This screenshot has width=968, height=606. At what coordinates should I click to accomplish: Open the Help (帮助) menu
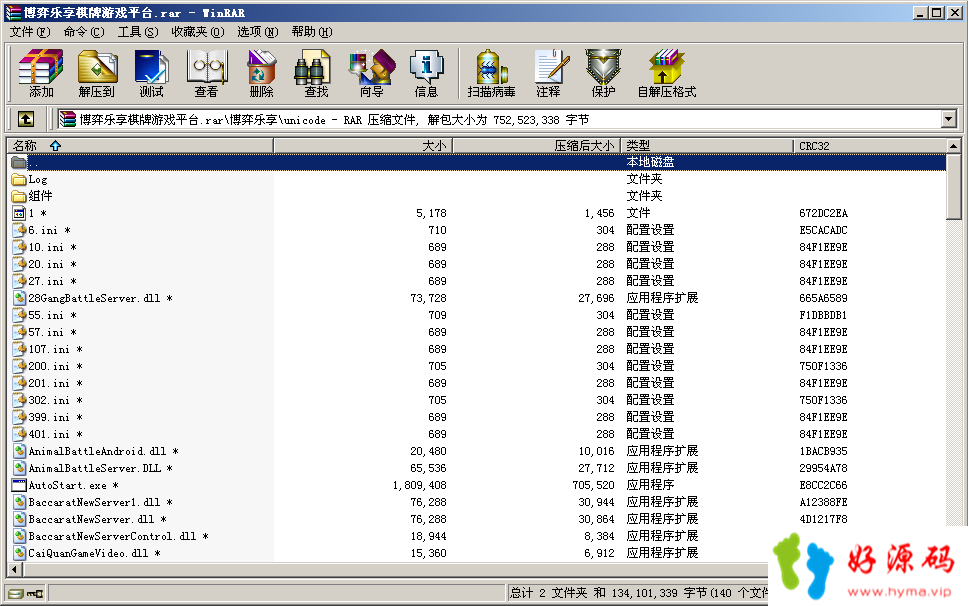[312, 31]
